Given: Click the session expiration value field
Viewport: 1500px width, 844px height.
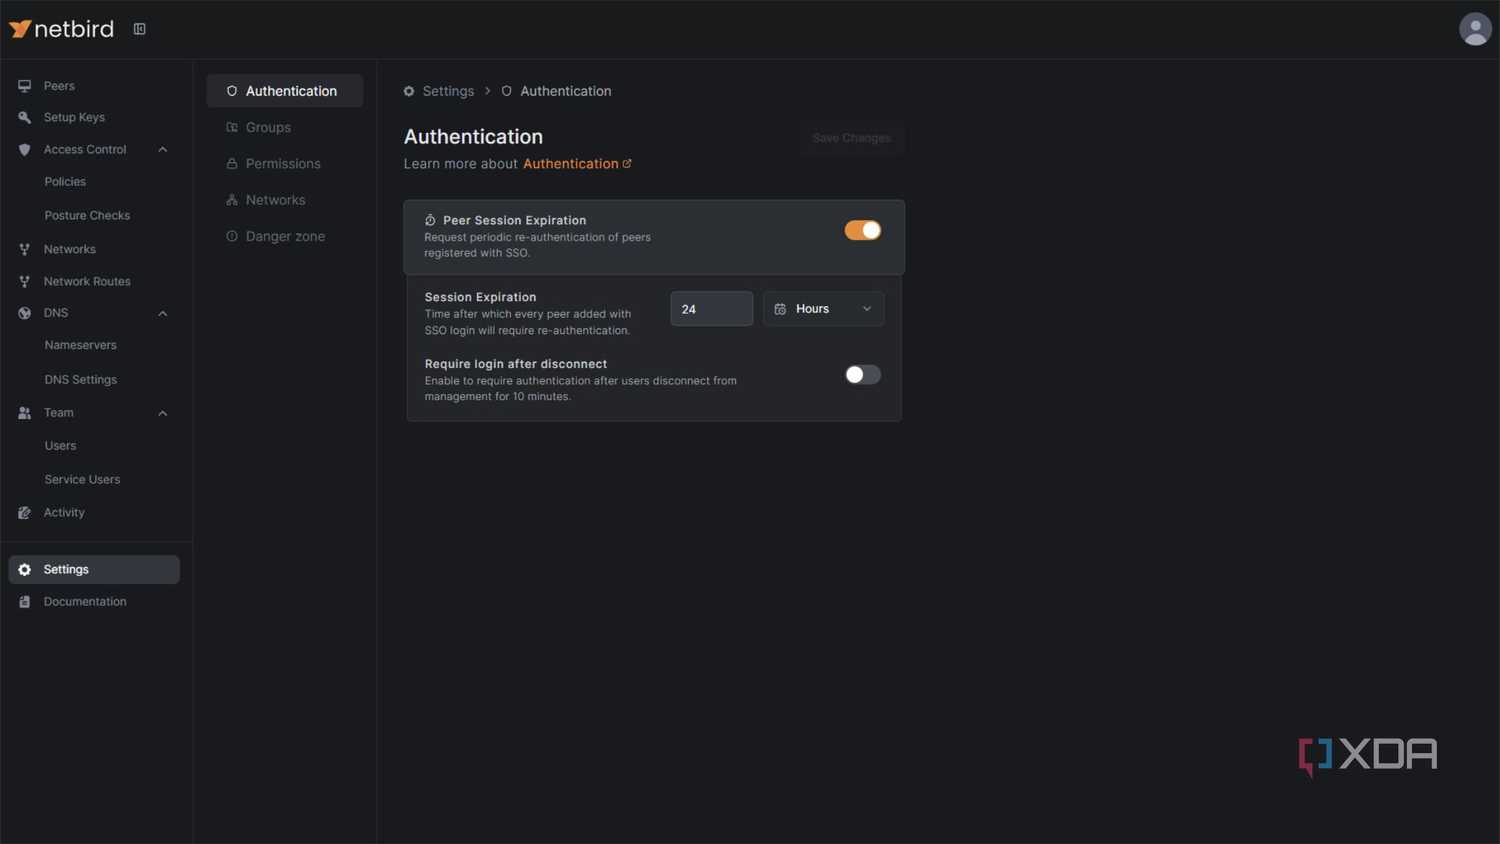Looking at the screenshot, I should (x=712, y=309).
